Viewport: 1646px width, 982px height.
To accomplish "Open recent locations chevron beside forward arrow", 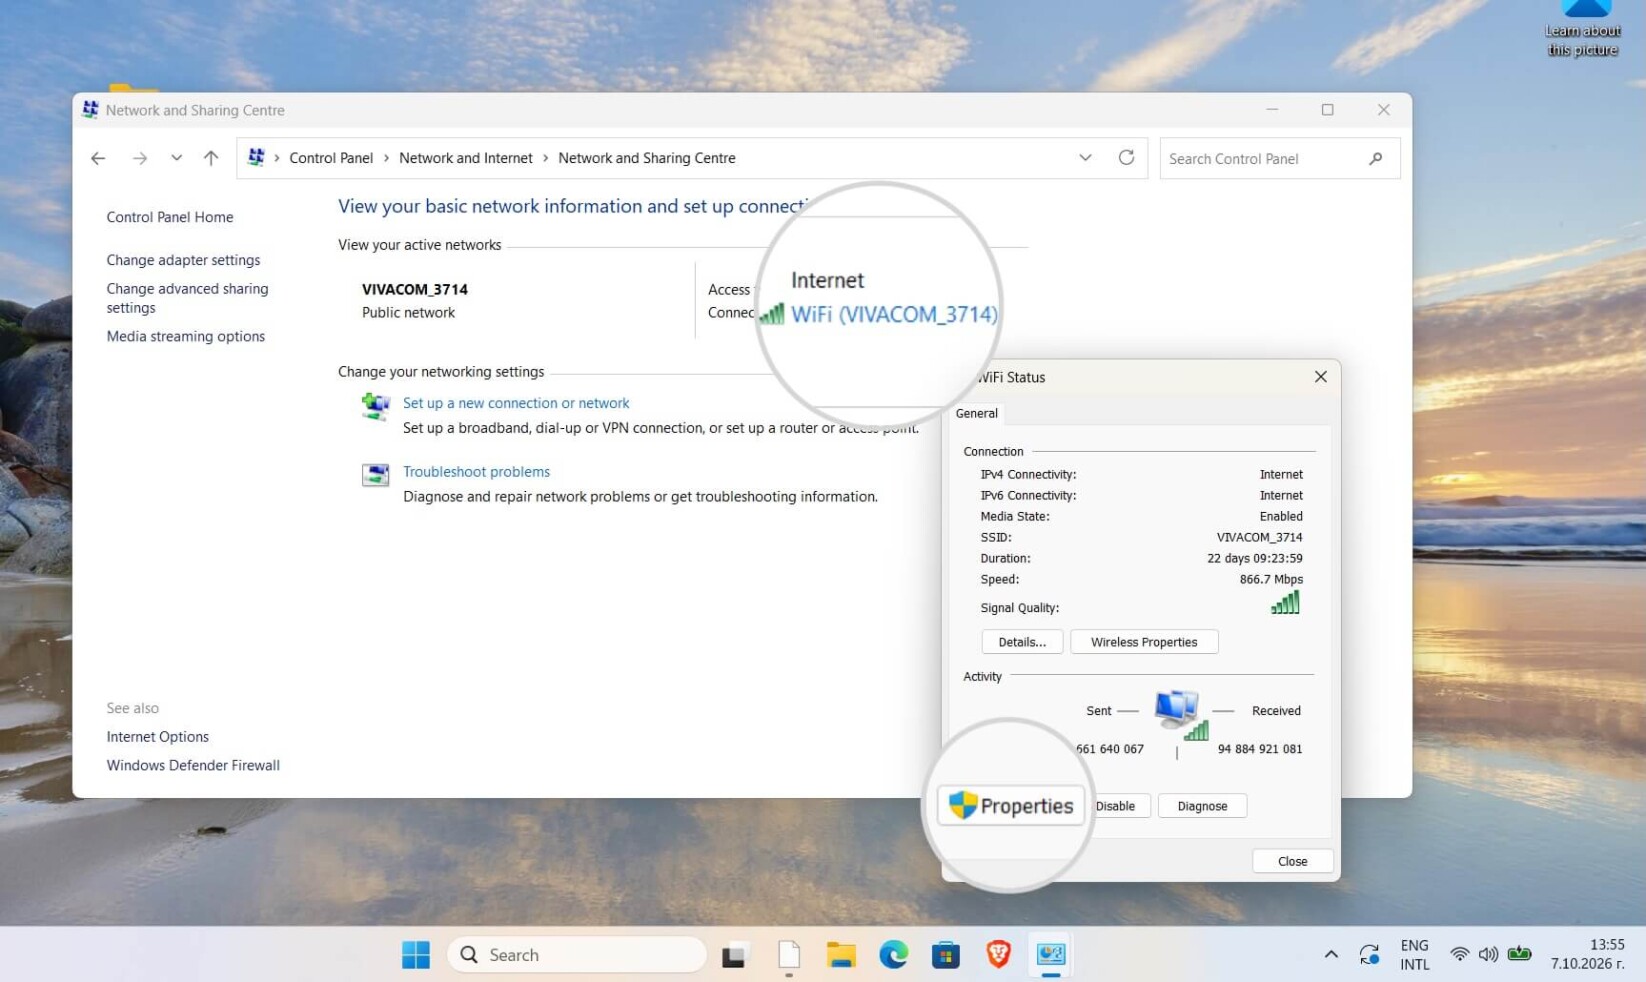I will tap(176, 158).
